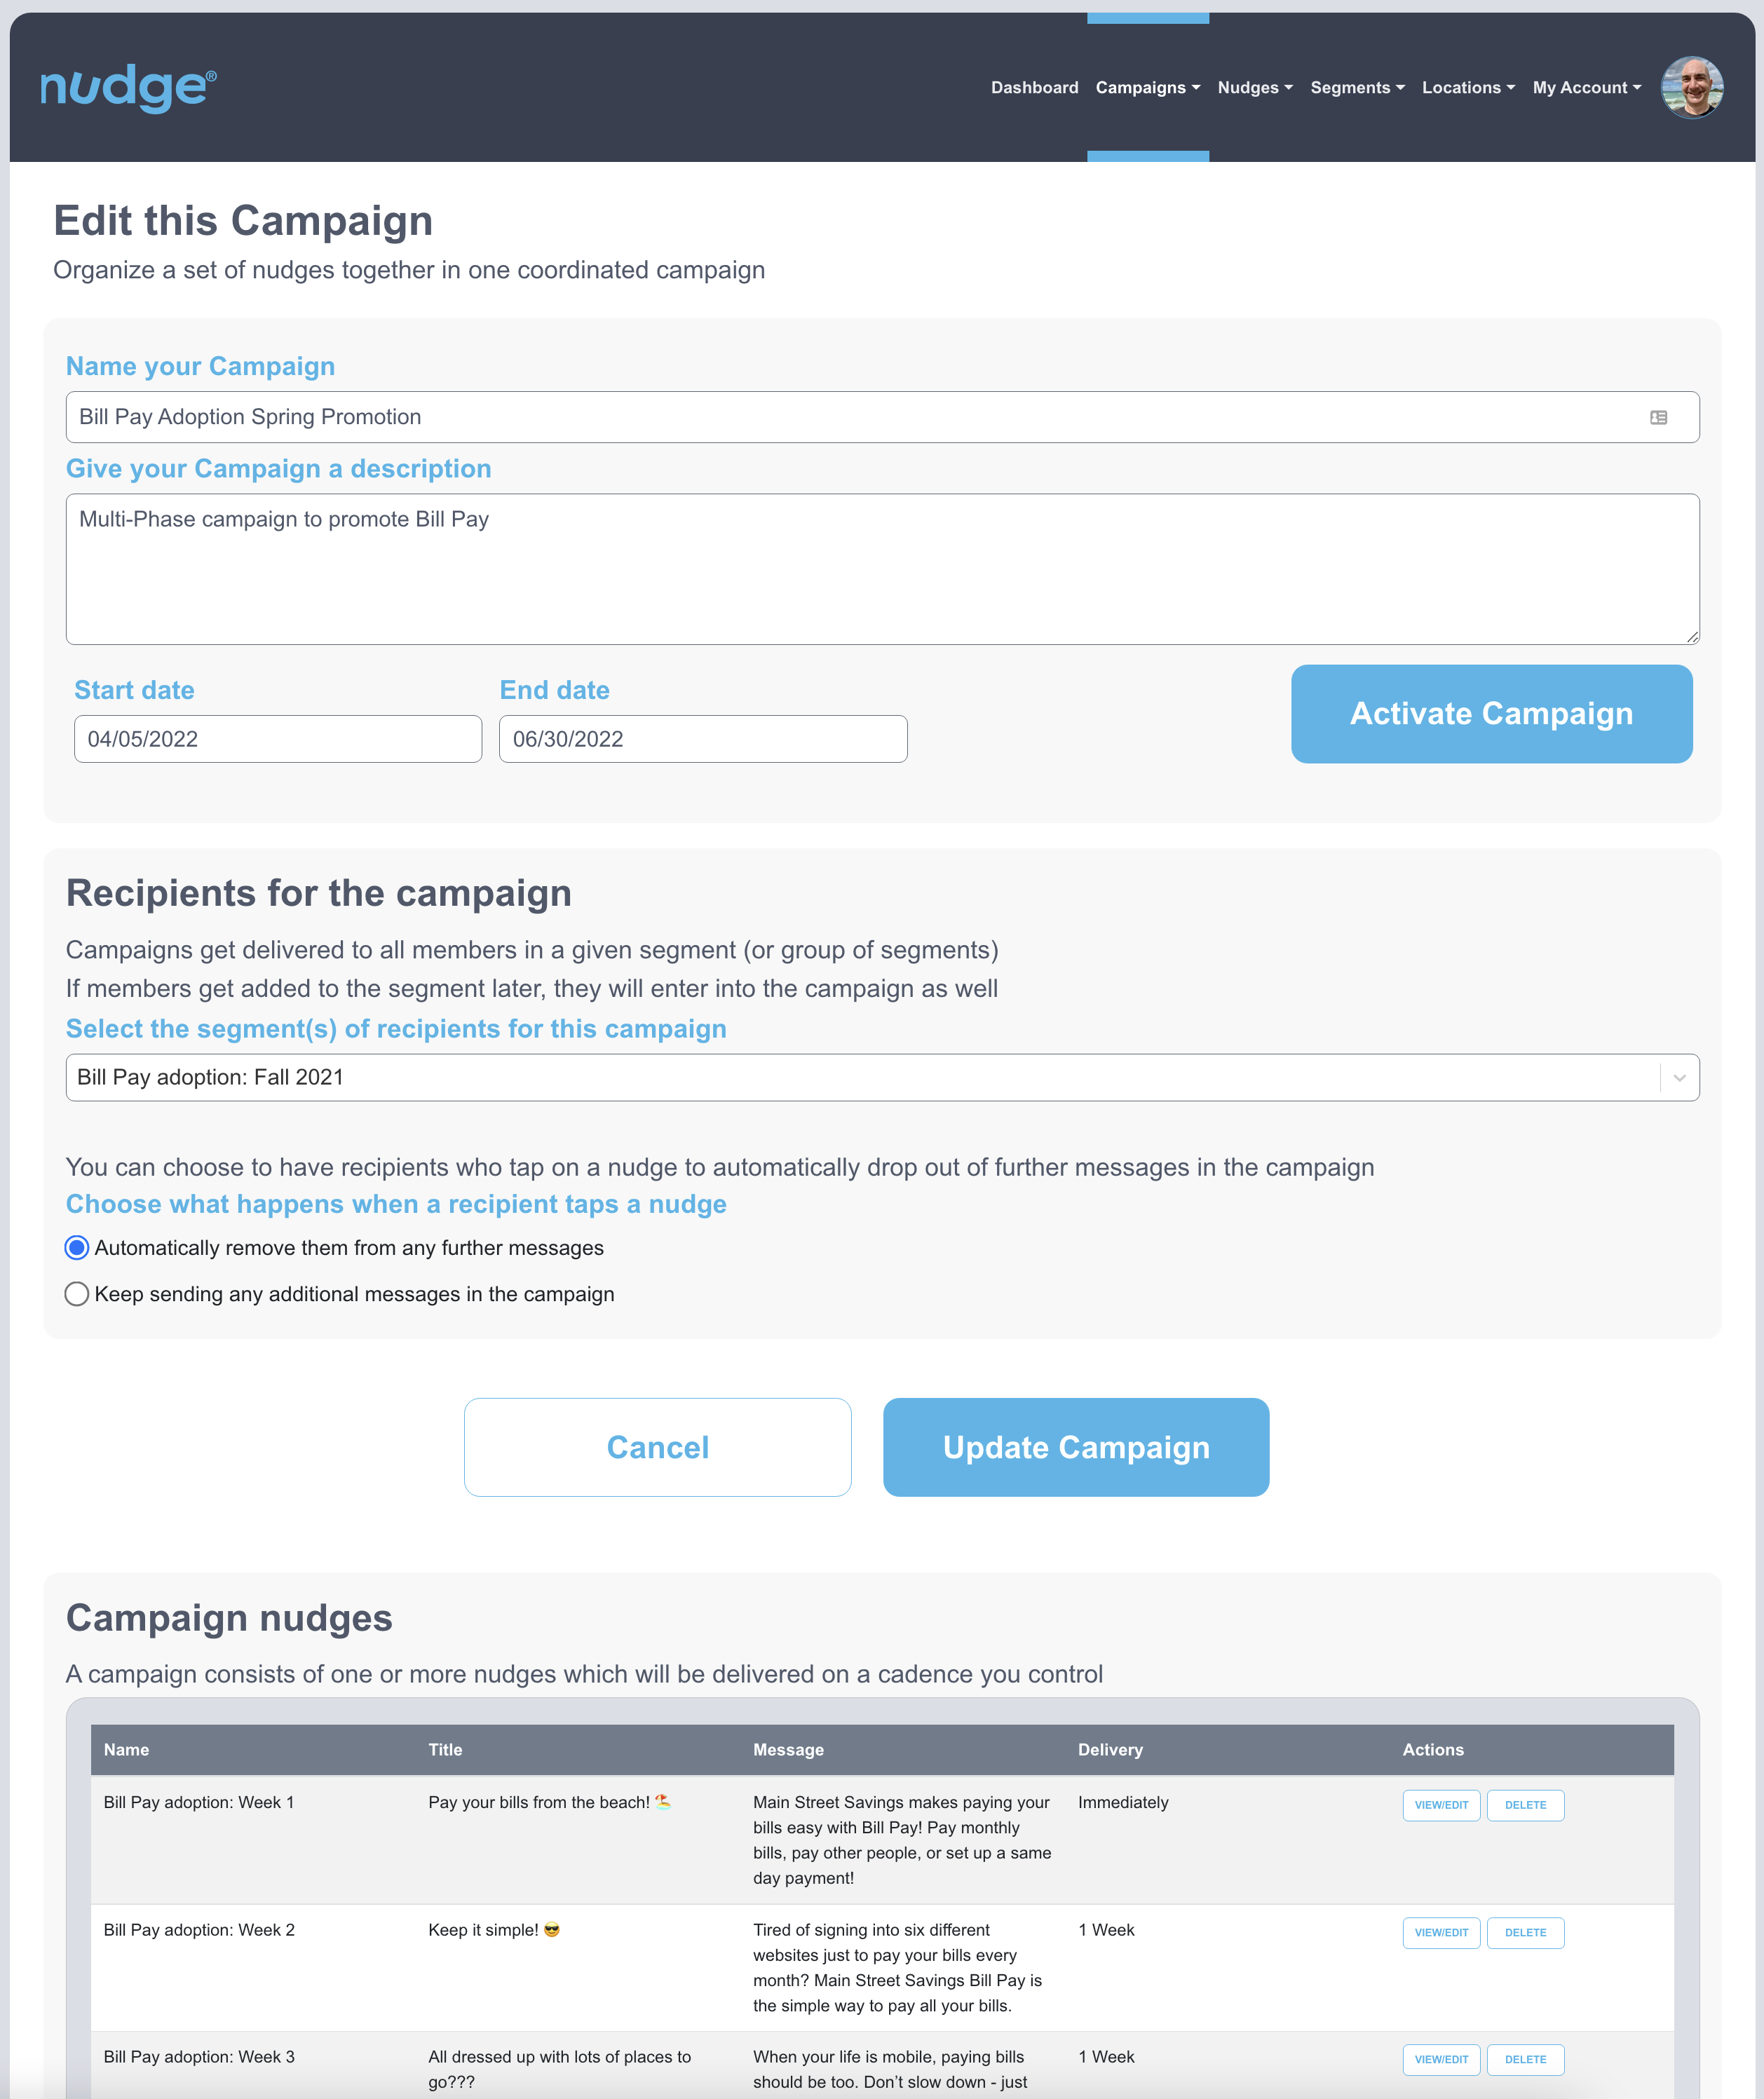Click Activate Campaign button

click(1491, 714)
